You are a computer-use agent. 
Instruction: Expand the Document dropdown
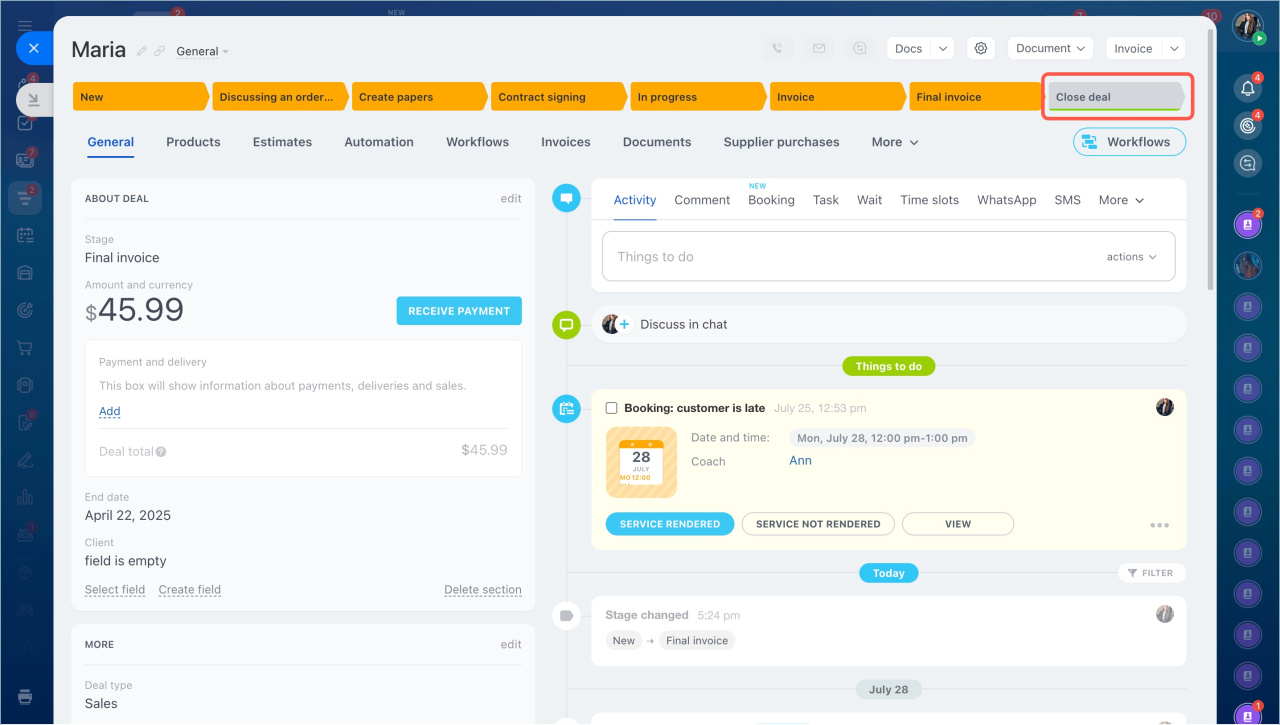1051,48
